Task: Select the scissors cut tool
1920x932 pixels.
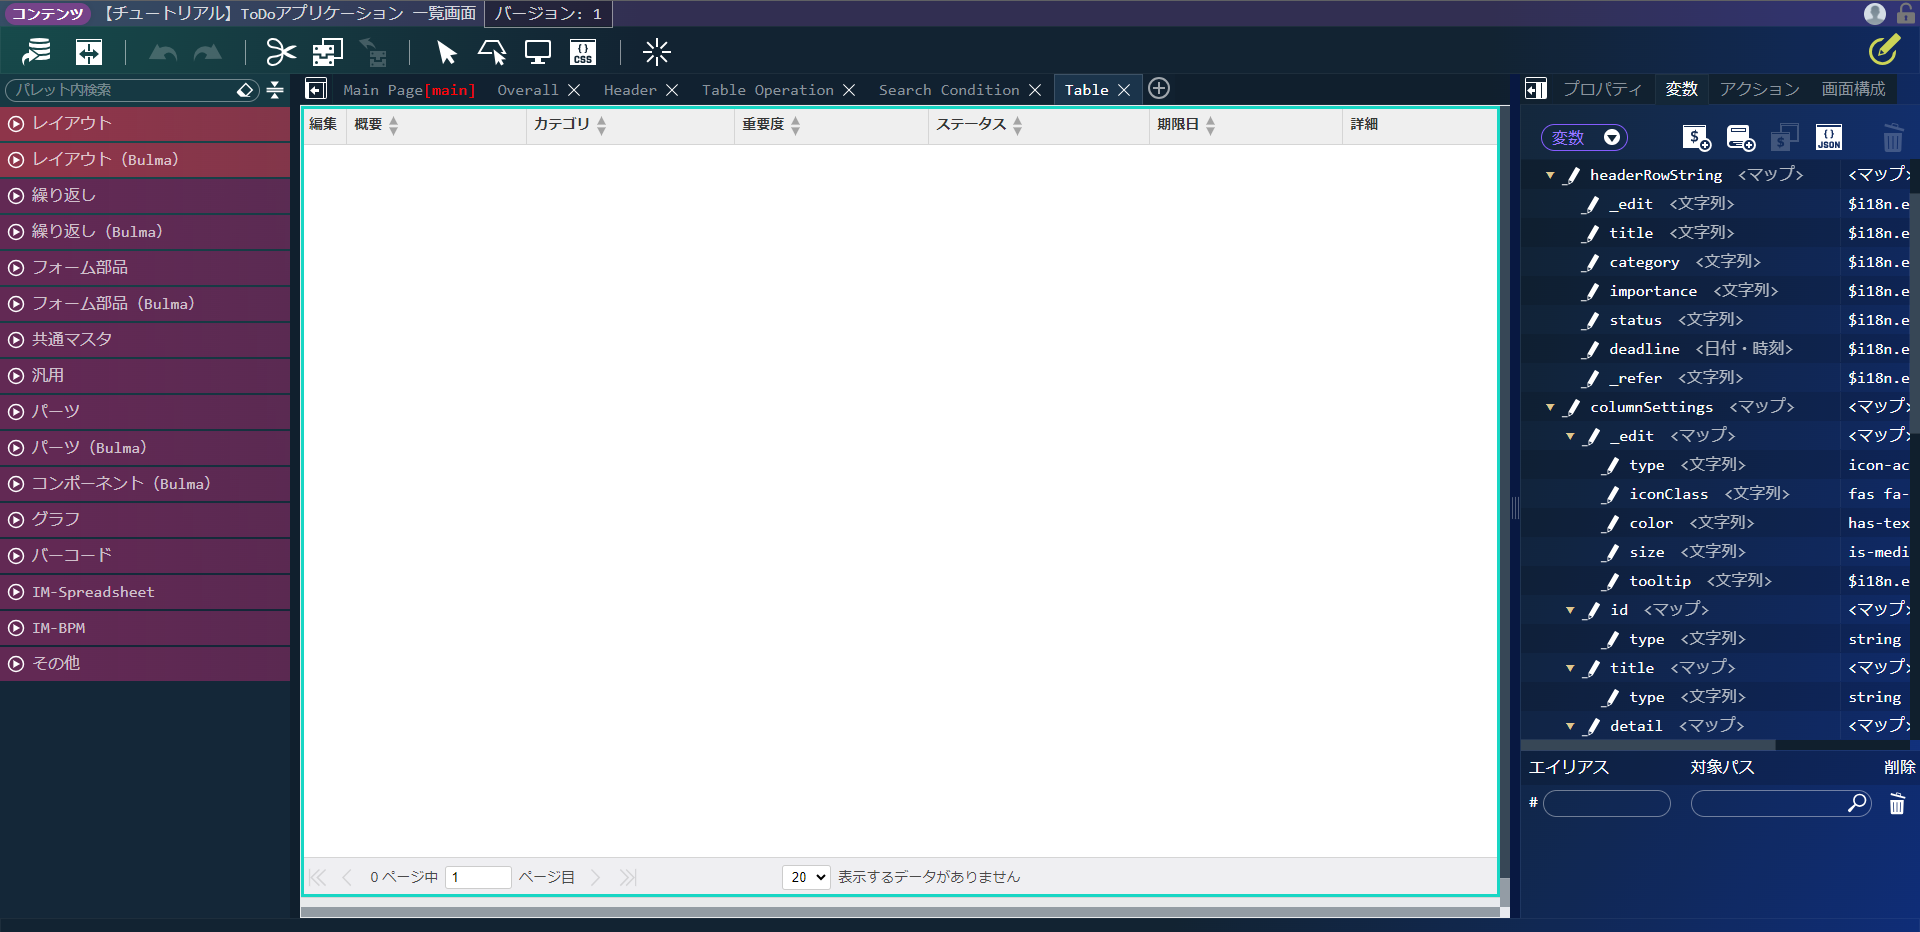Action: 281,52
